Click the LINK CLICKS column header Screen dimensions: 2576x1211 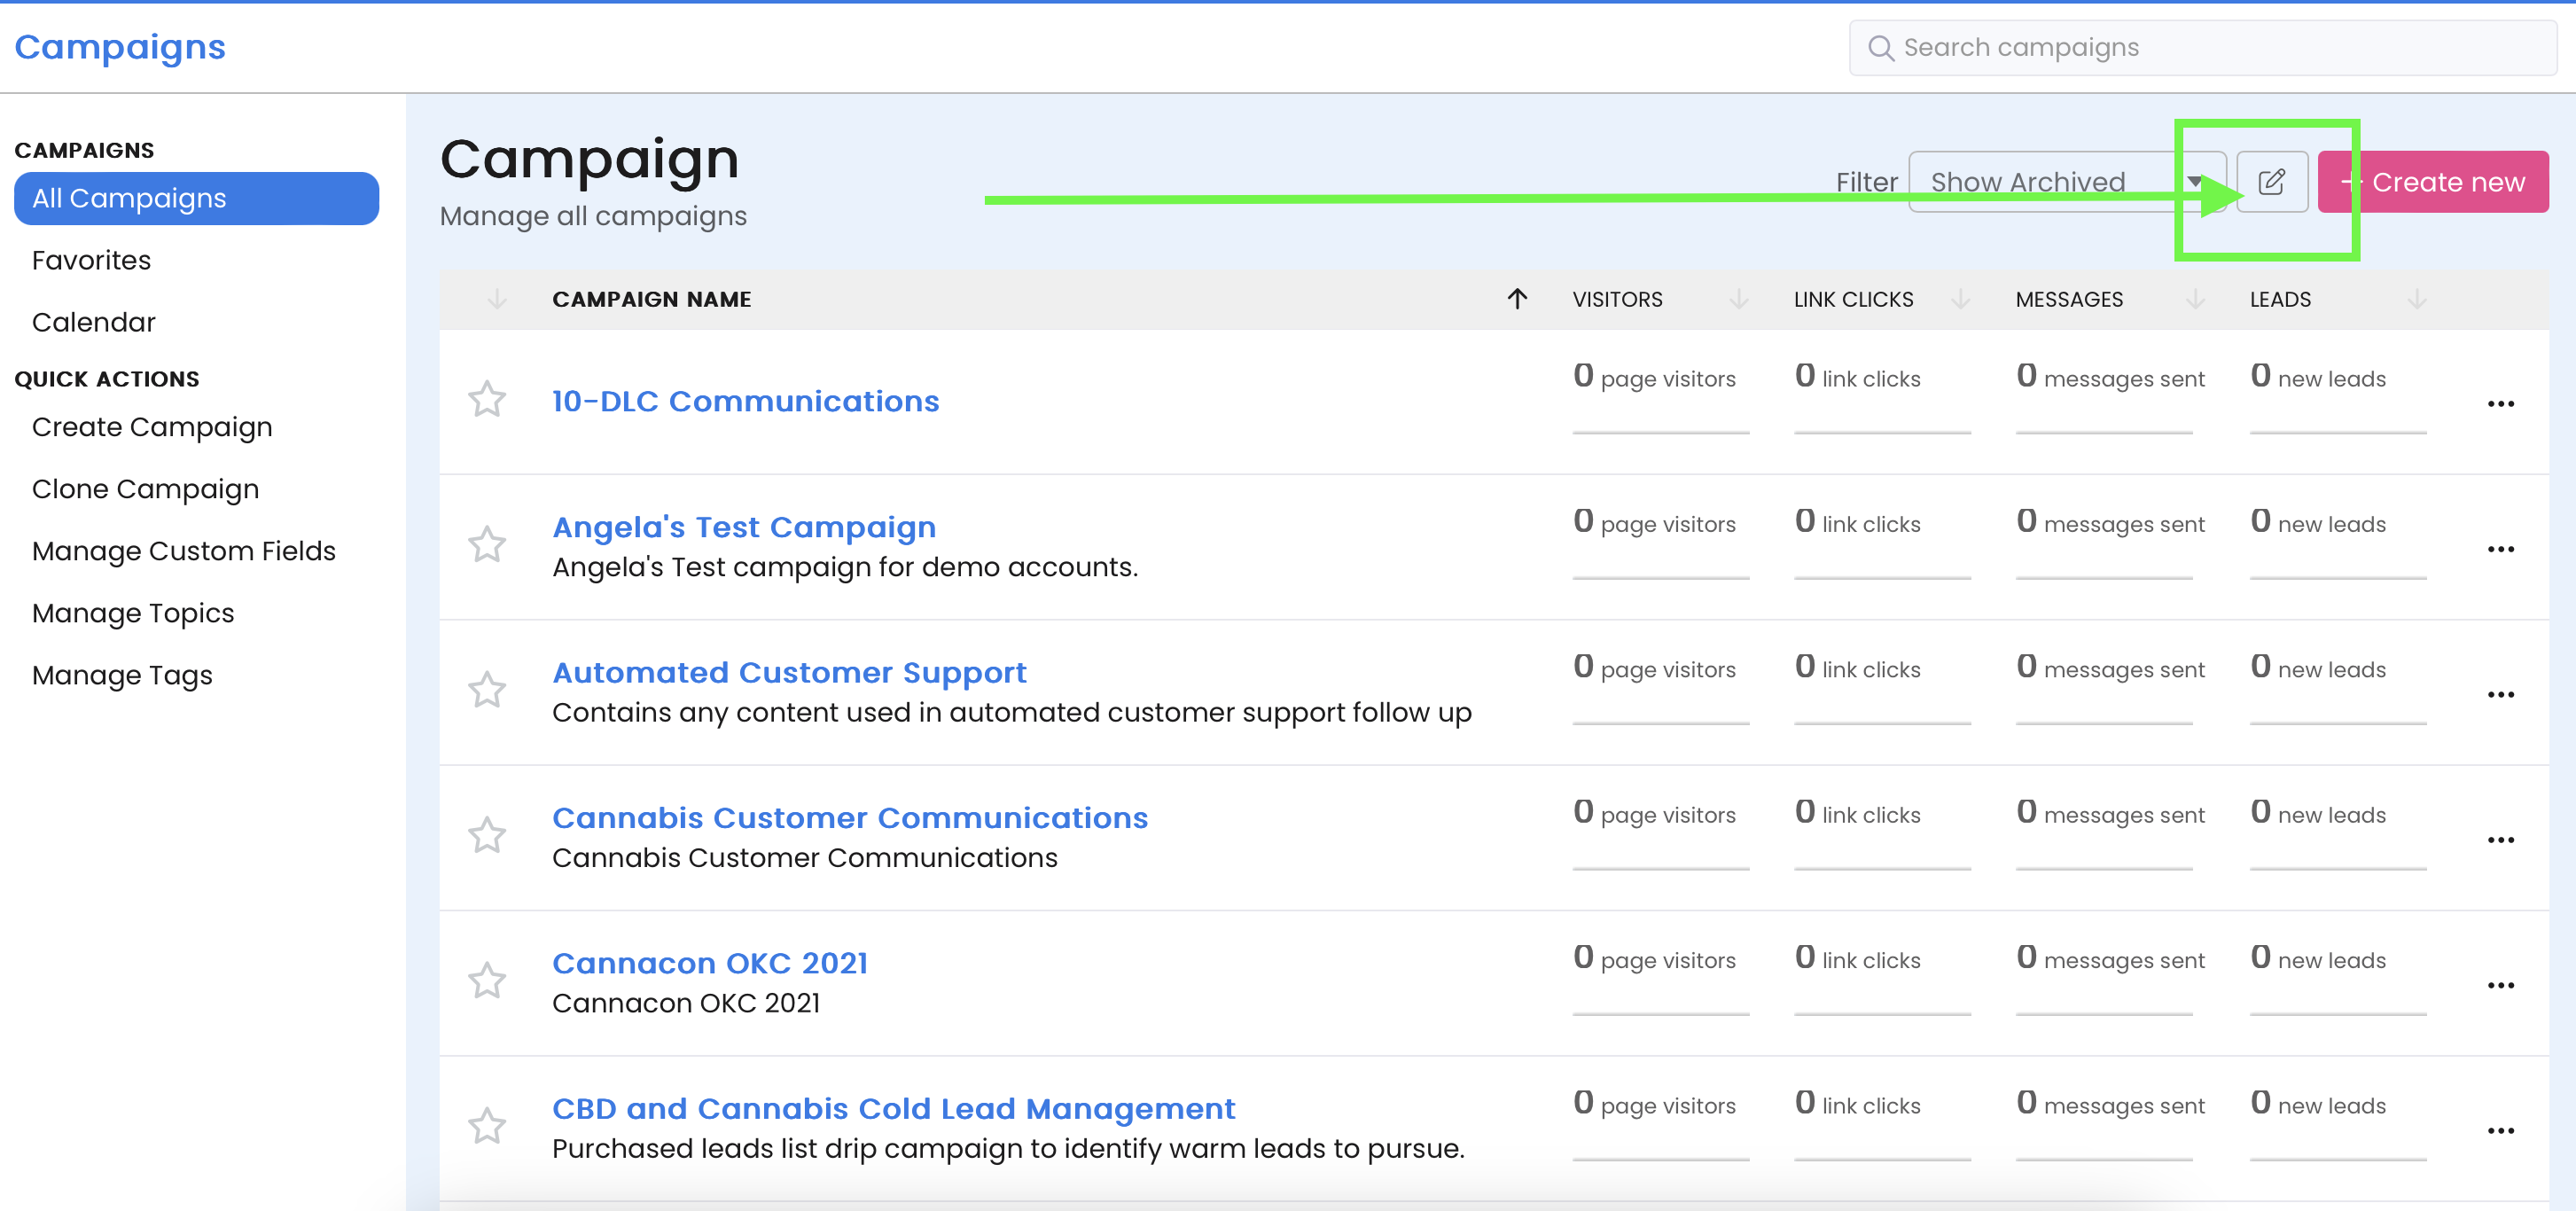click(1853, 299)
